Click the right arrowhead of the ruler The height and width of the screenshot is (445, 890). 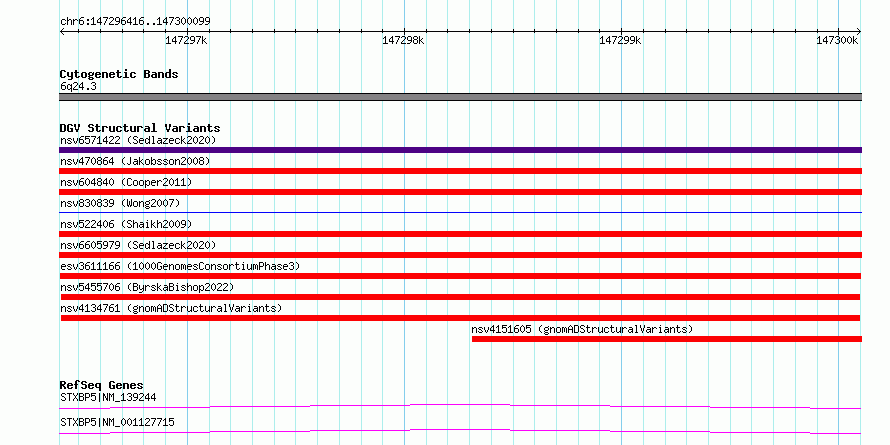click(859, 32)
